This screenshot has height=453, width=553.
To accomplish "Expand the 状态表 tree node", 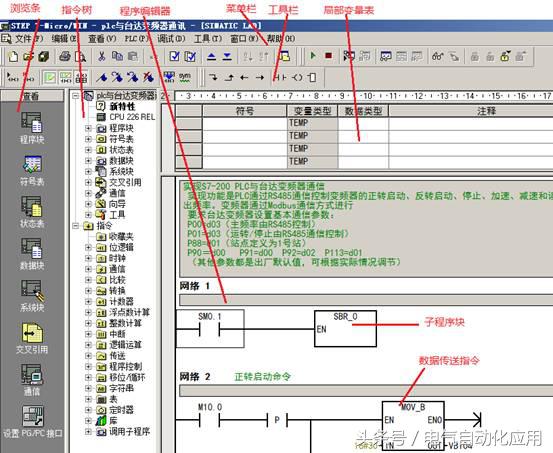I will tap(88, 150).
